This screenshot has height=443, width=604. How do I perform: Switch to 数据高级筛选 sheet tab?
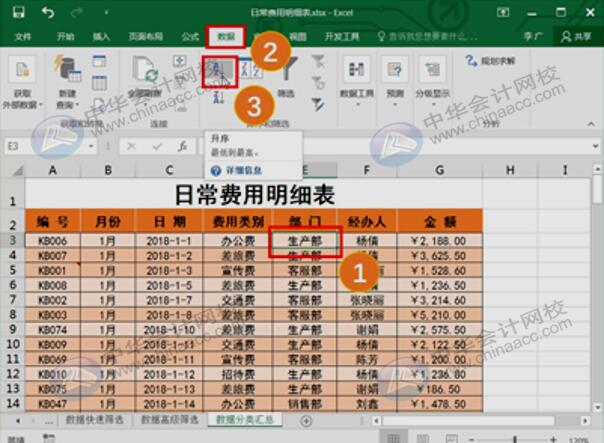pos(169,420)
